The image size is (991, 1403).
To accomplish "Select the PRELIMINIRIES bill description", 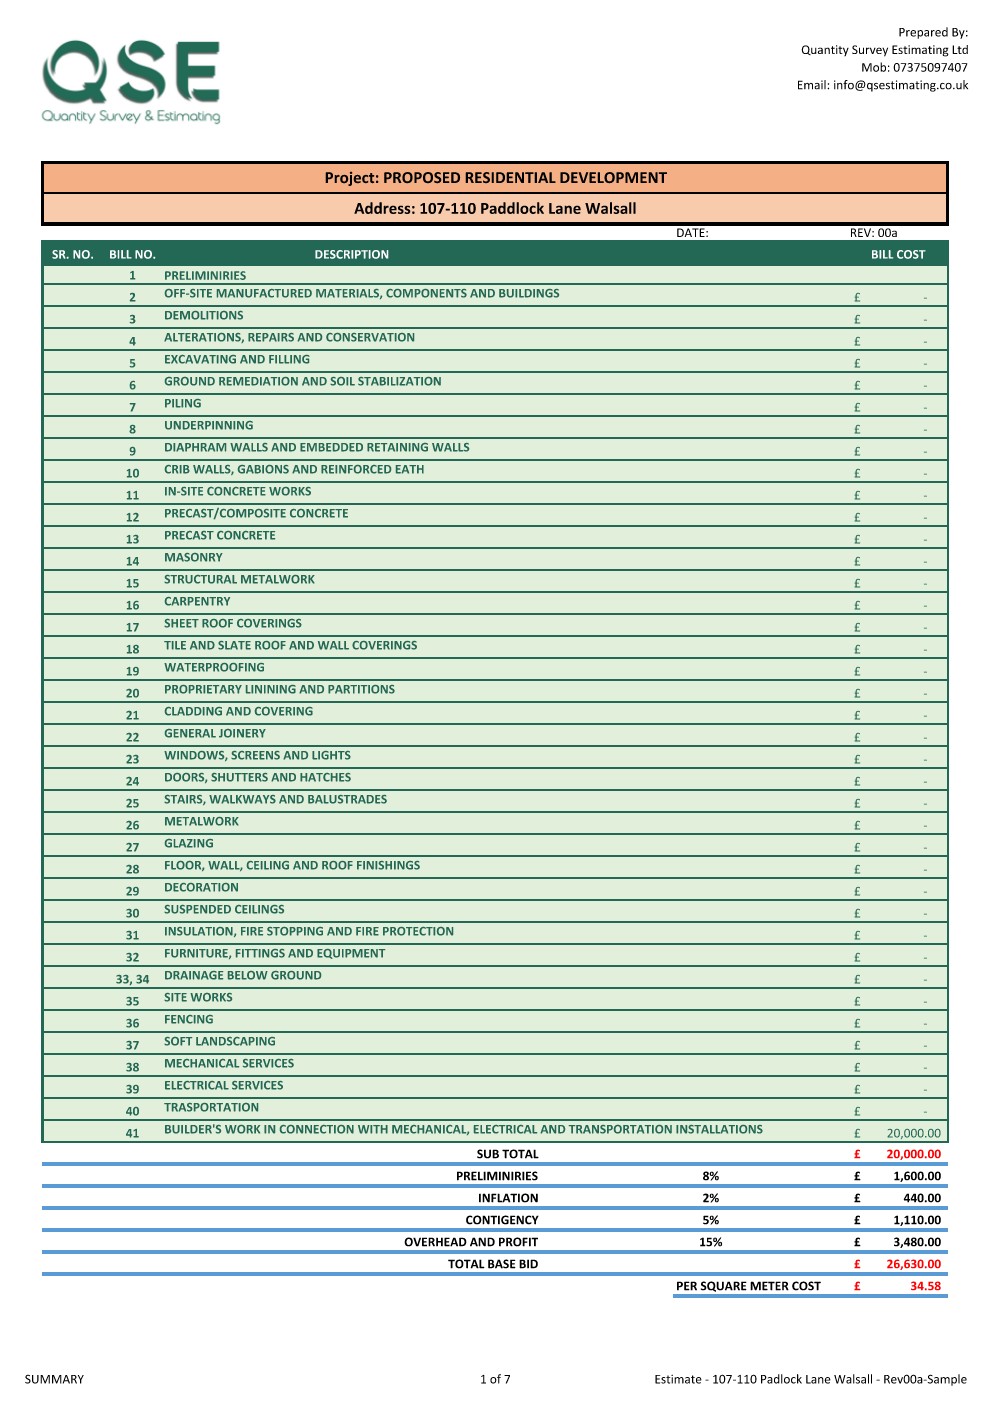I will [208, 272].
